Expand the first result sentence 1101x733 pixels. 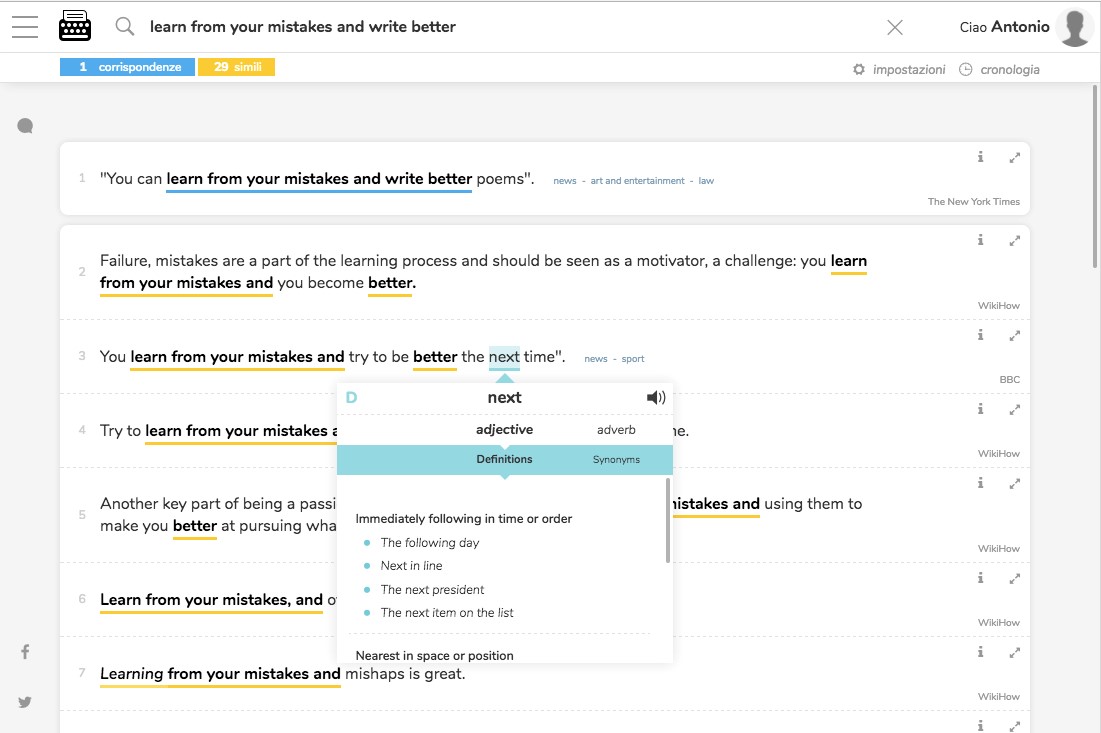1015,157
